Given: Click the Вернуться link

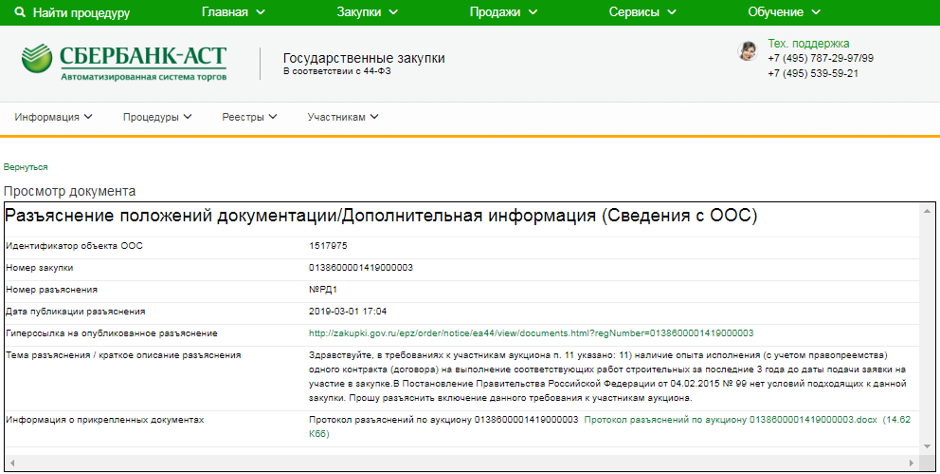Looking at the screenshot, I should (x=25, y=167).
